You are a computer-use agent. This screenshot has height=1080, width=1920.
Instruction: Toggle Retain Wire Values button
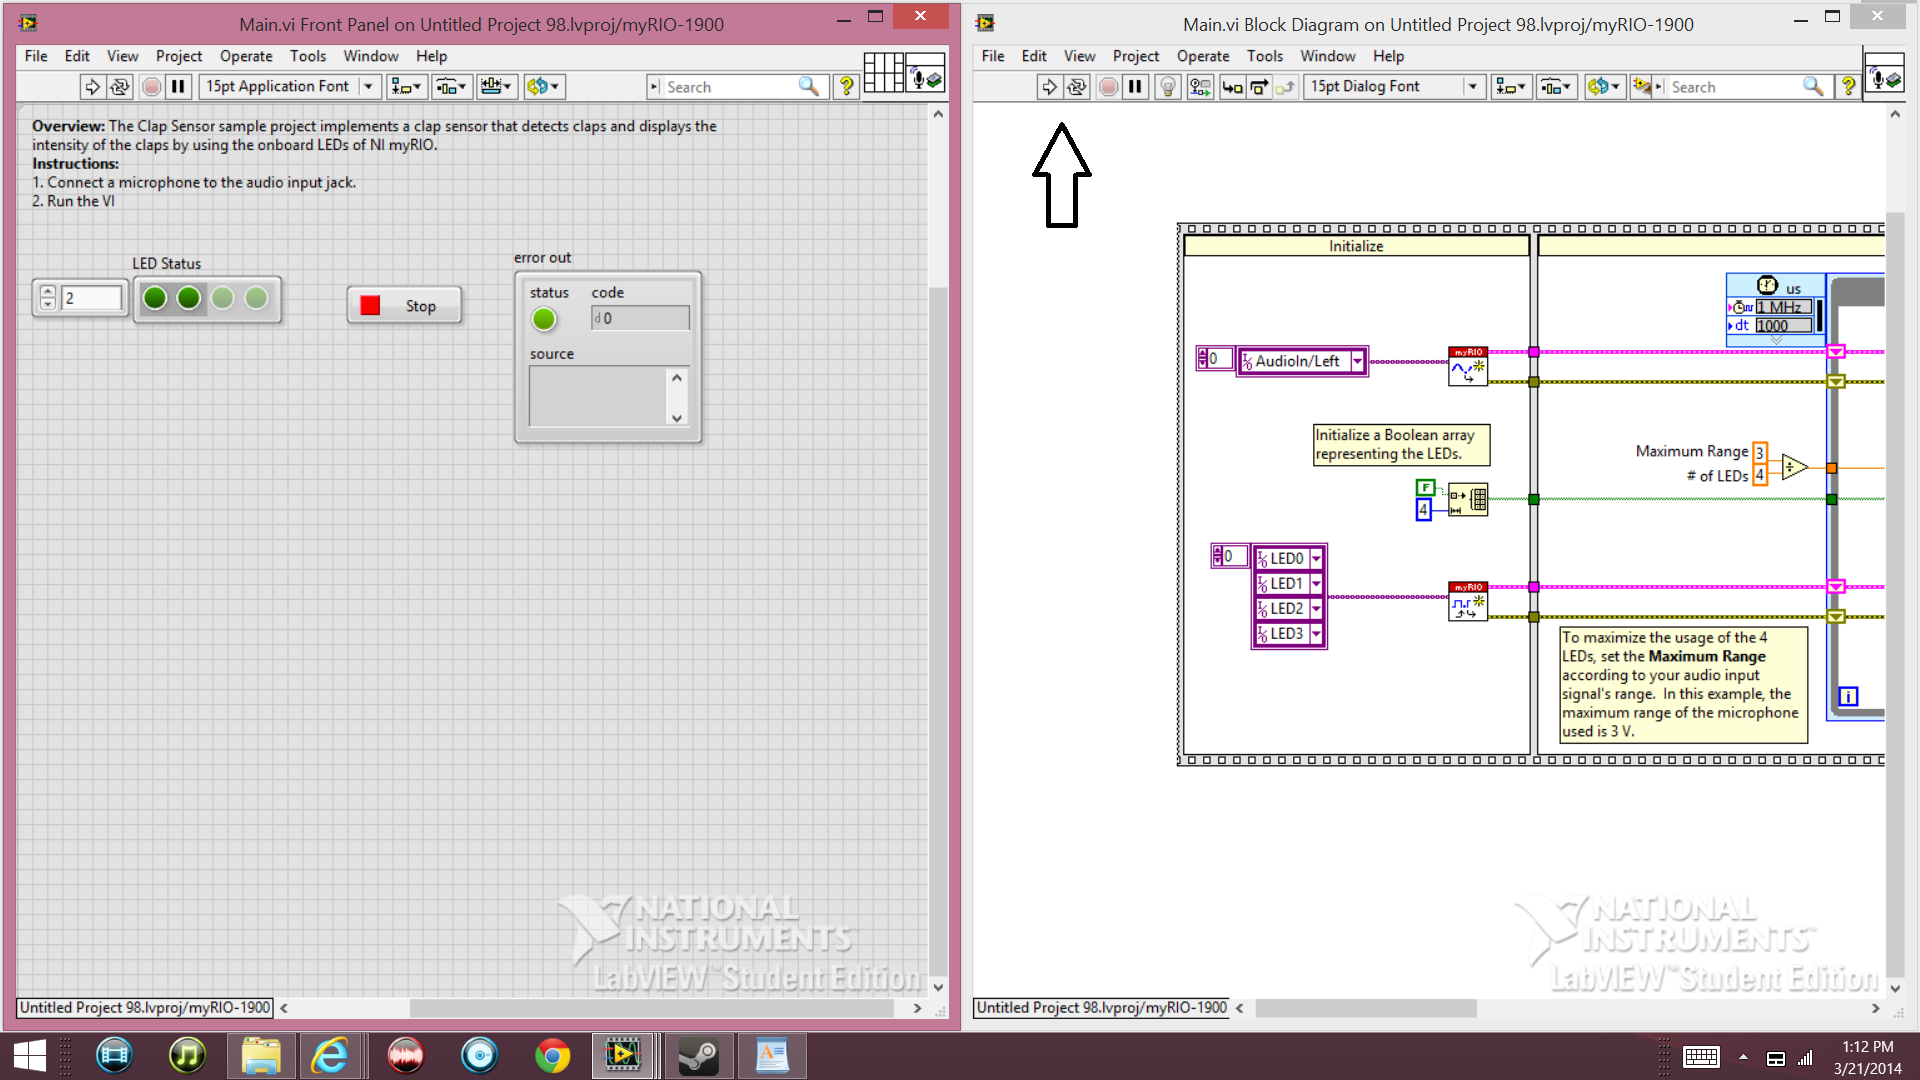tap(1200, 87)
